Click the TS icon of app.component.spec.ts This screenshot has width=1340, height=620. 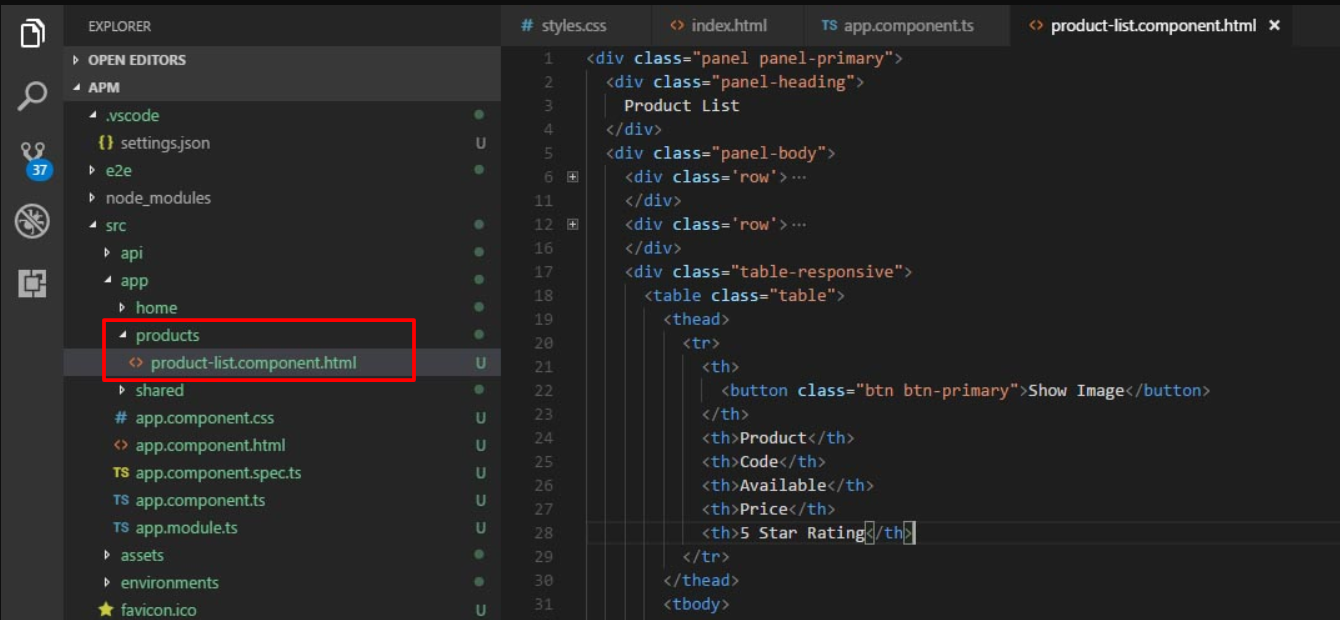click(121, 473)
